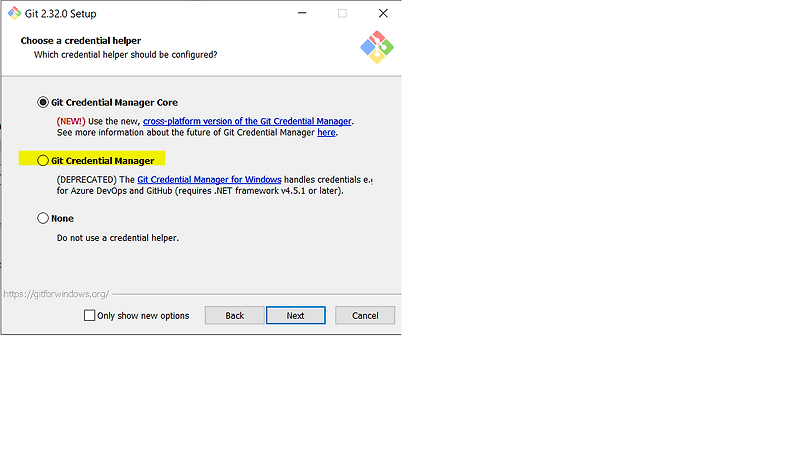Select the deprecated Git Credential Manager option

pos(43,161)
